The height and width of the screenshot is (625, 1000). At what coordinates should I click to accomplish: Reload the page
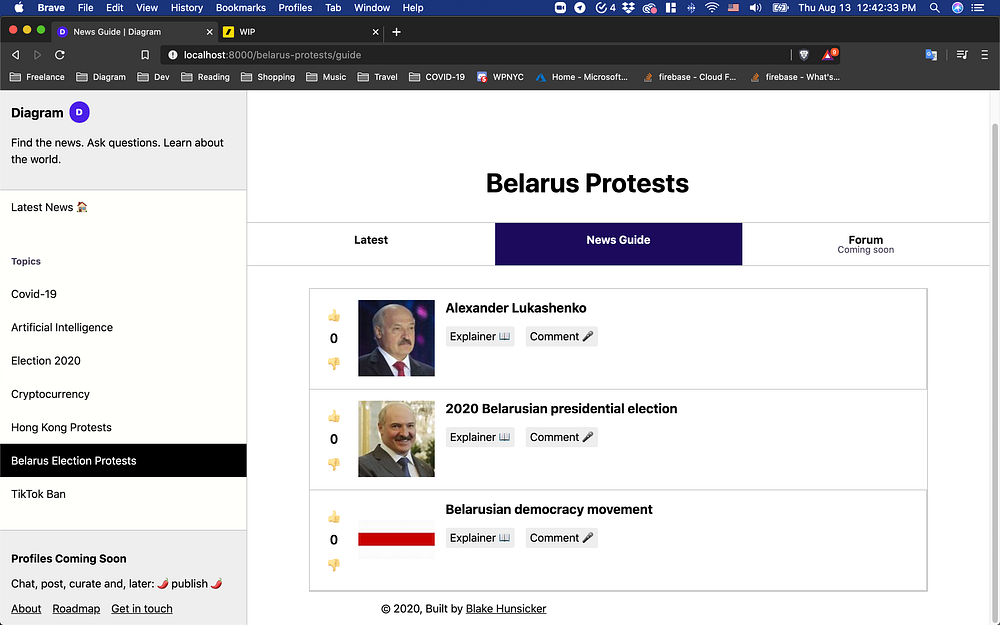(60, 55)
